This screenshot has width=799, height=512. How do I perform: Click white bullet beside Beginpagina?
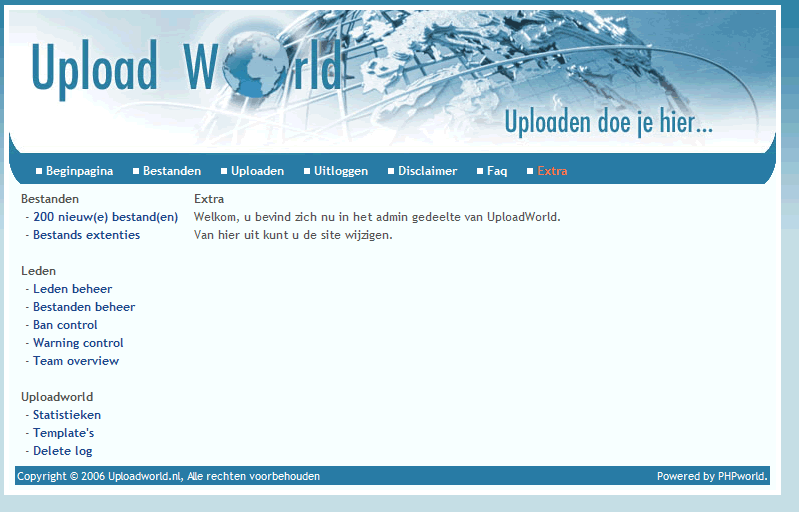39,171
